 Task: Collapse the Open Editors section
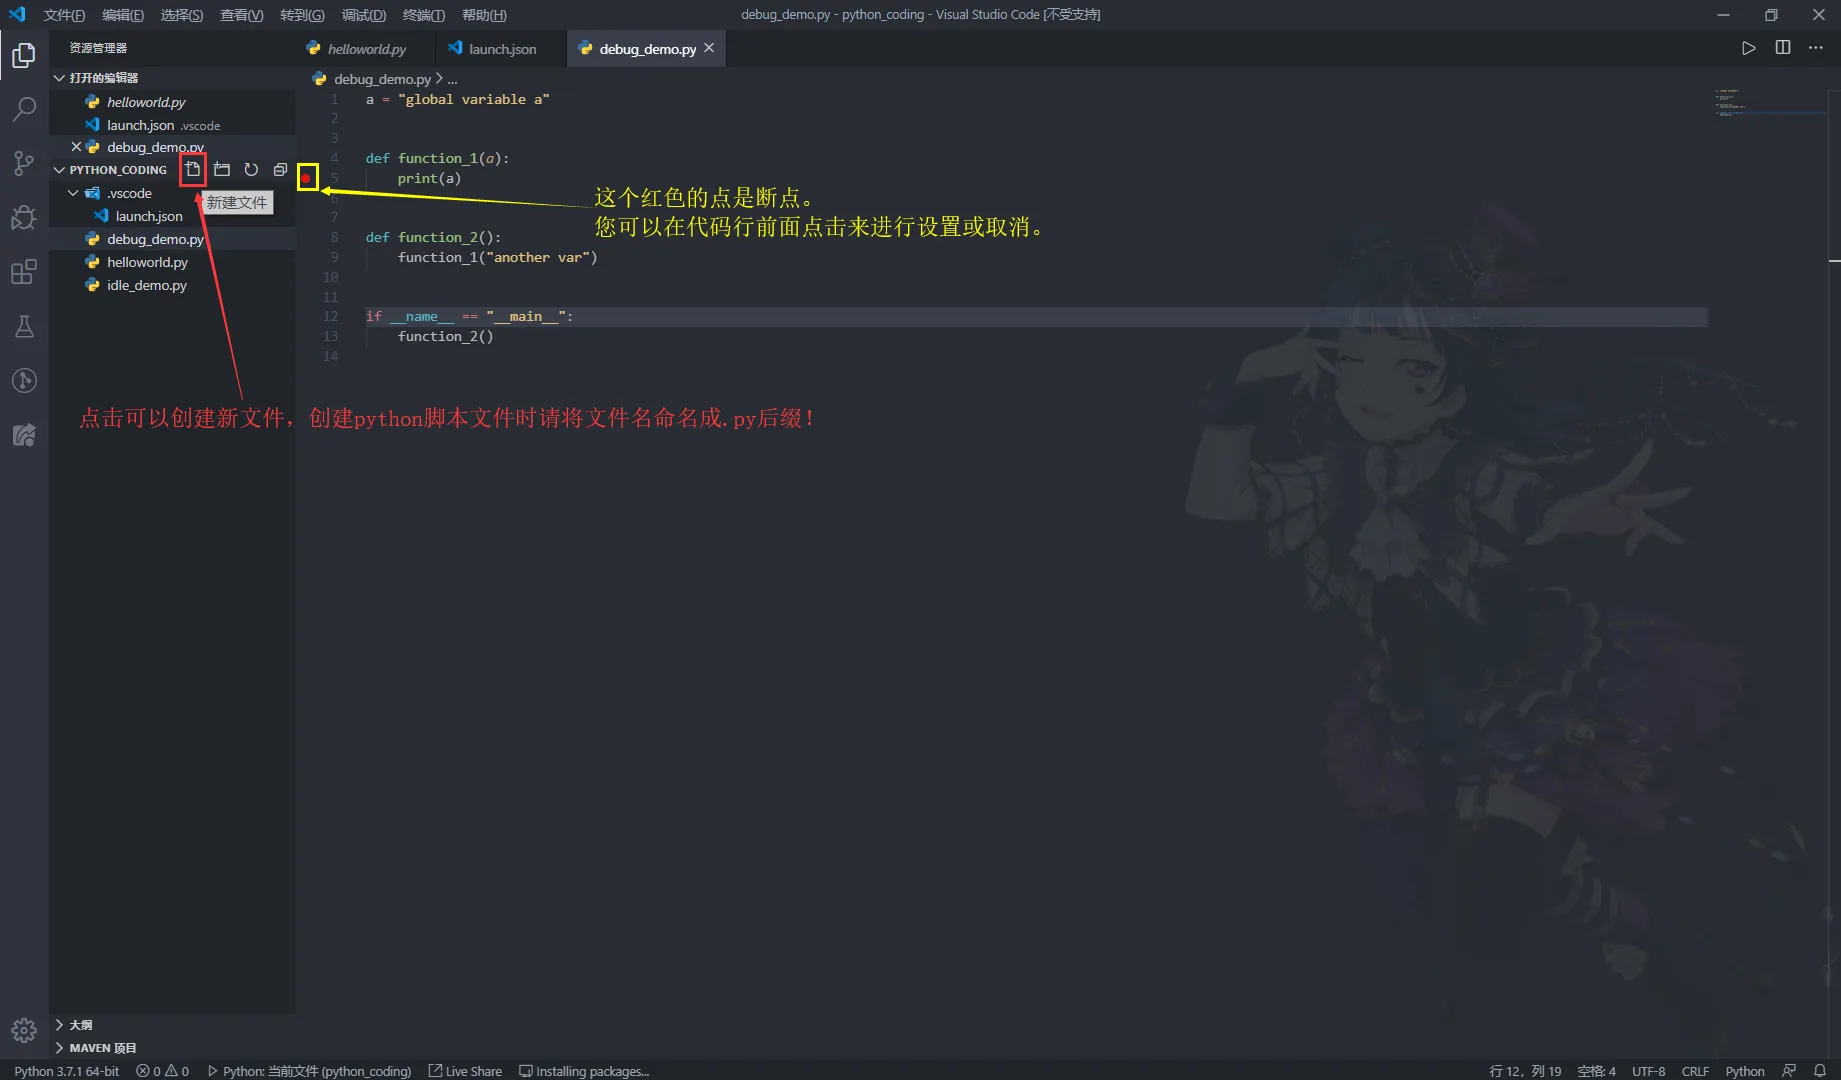[60, 78]
